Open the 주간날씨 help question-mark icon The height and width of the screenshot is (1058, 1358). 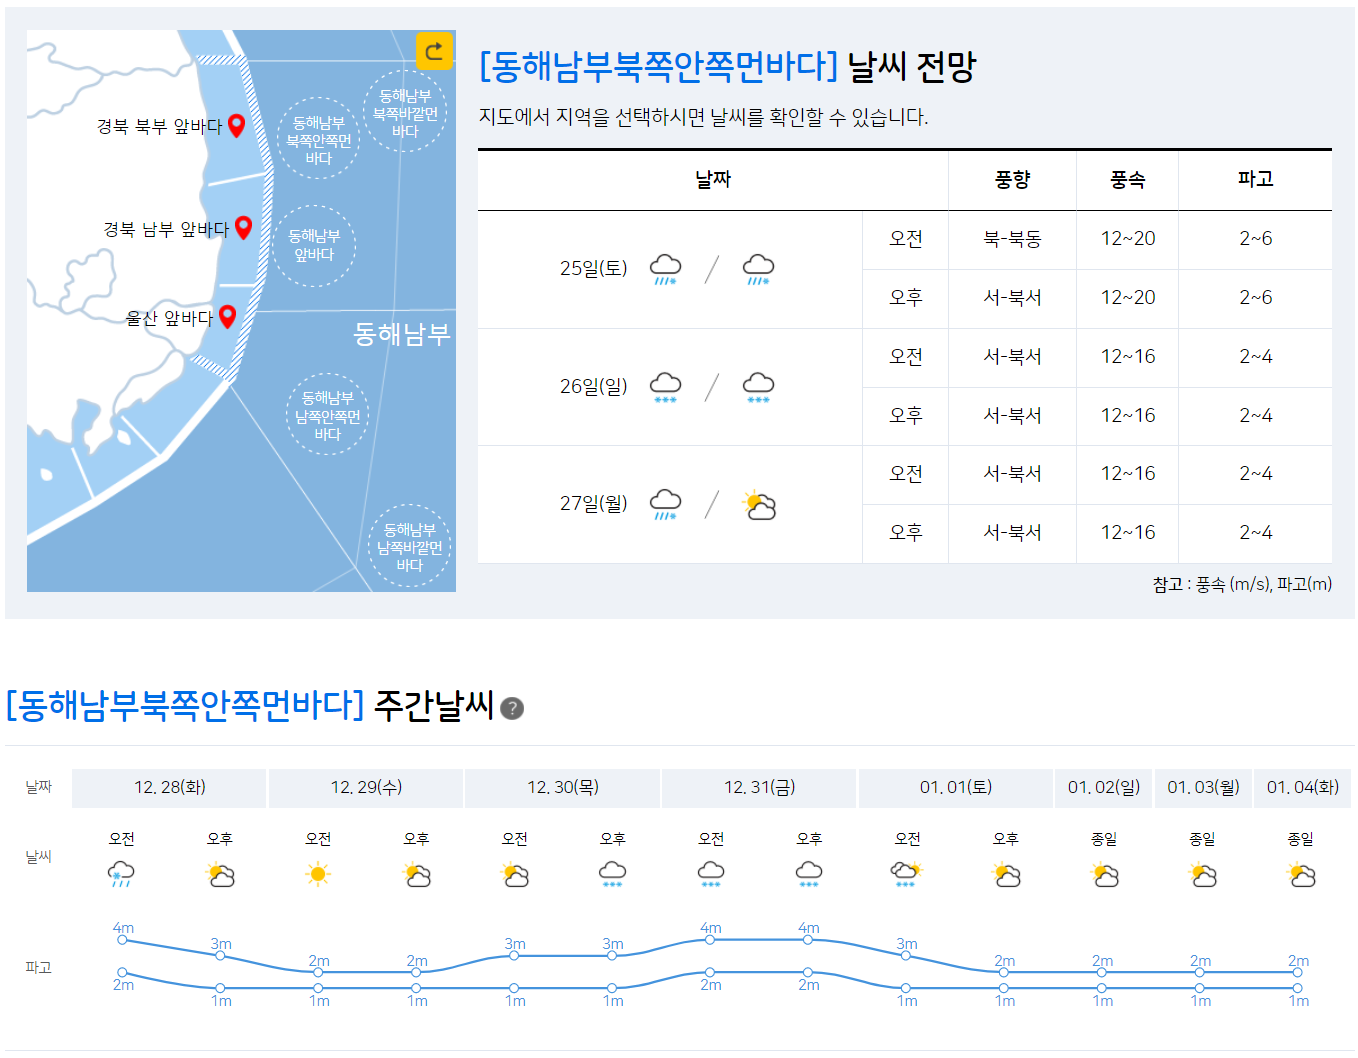point(512,708)
